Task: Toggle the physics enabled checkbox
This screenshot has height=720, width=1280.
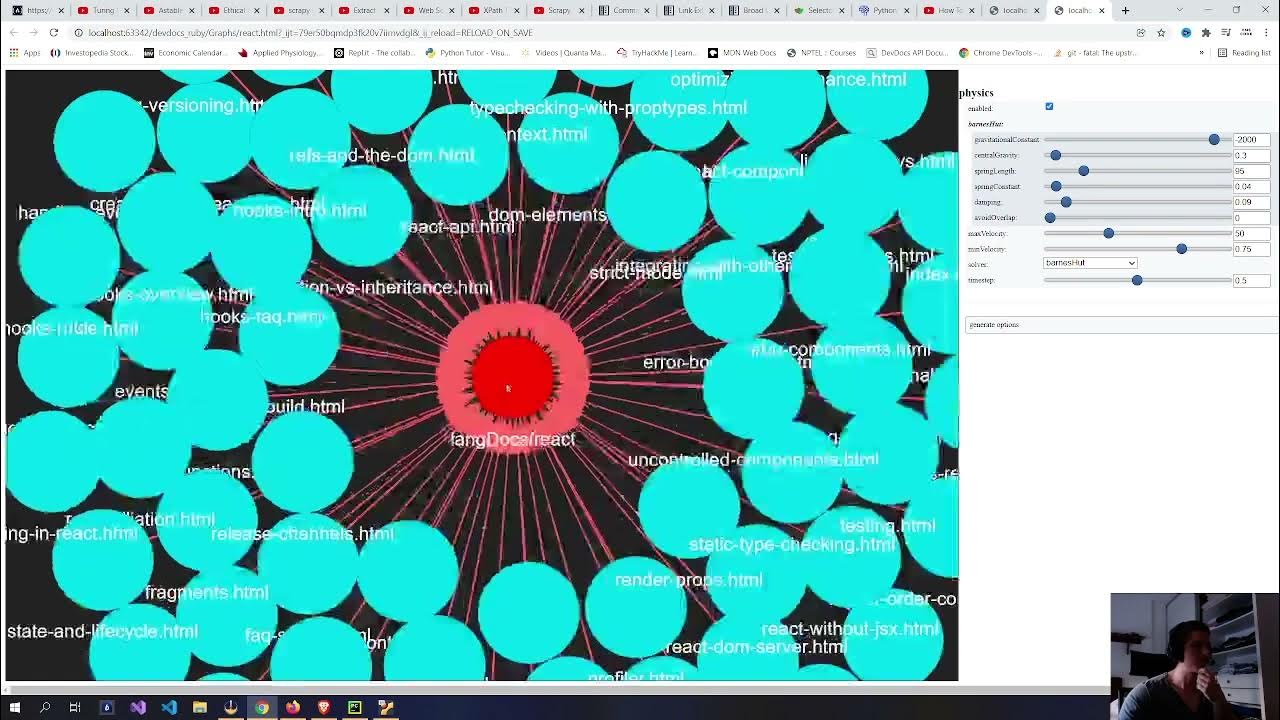Action: coord(1049,106)
